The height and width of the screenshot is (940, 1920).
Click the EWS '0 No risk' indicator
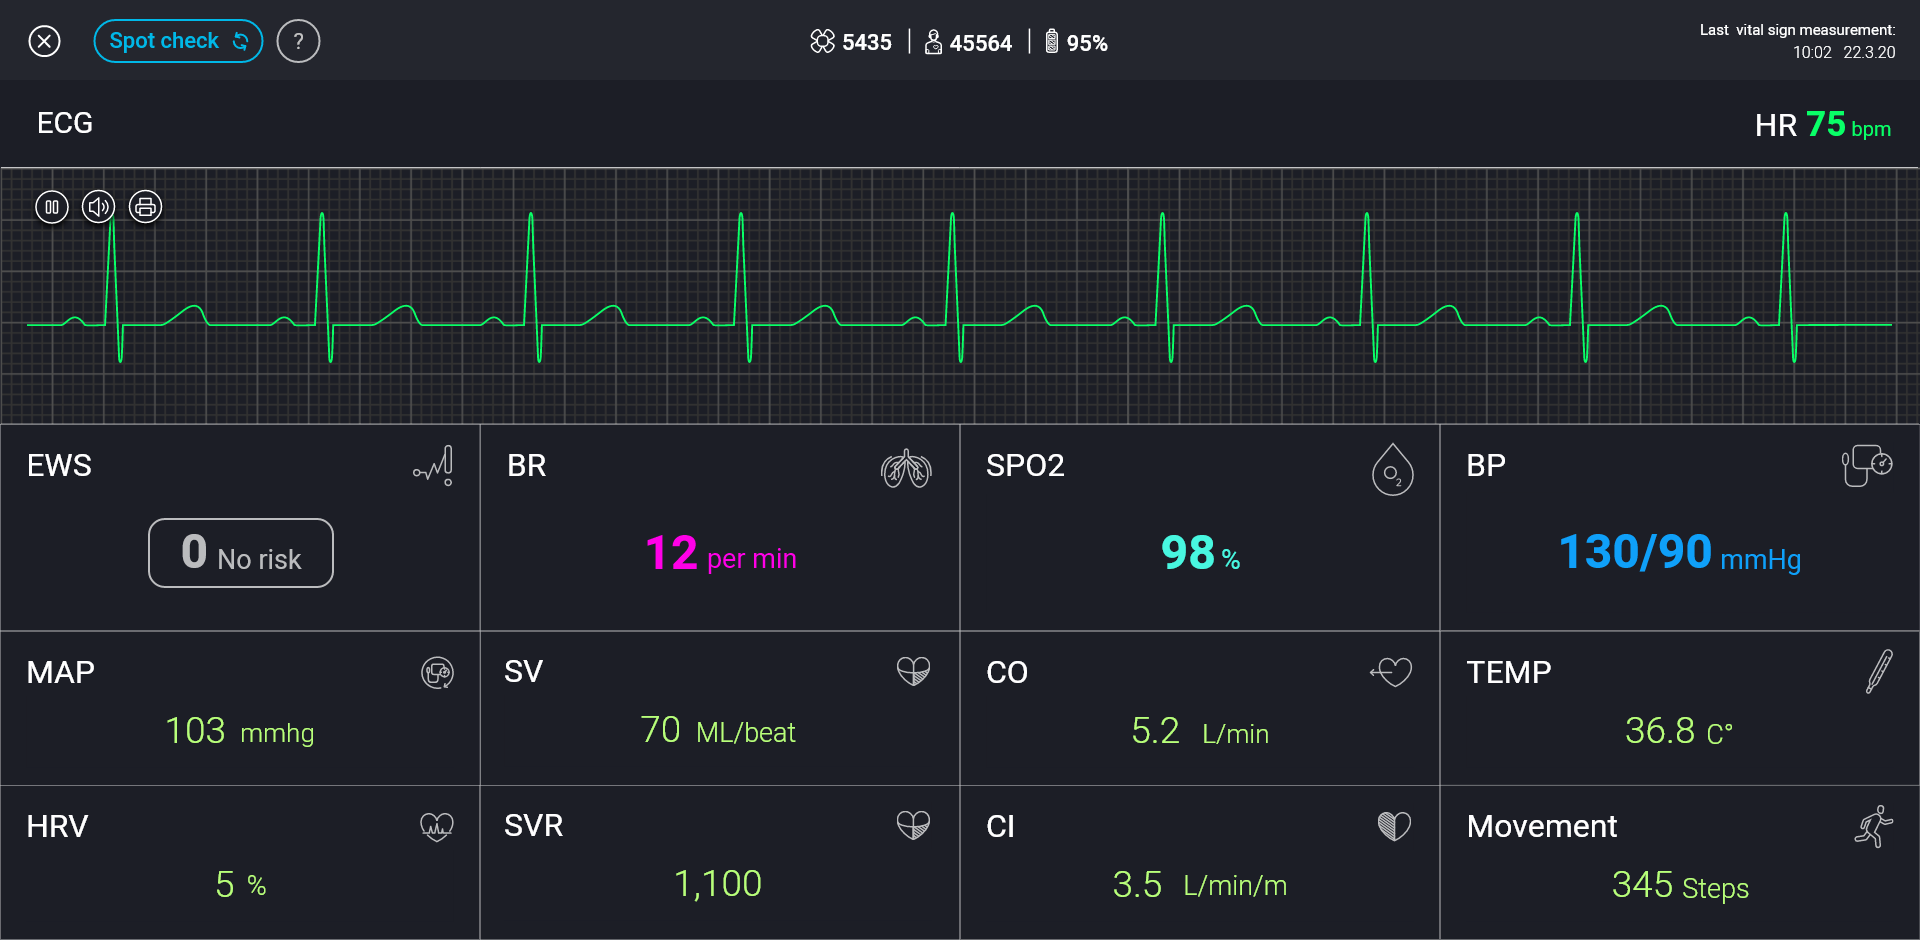(240, 552)
